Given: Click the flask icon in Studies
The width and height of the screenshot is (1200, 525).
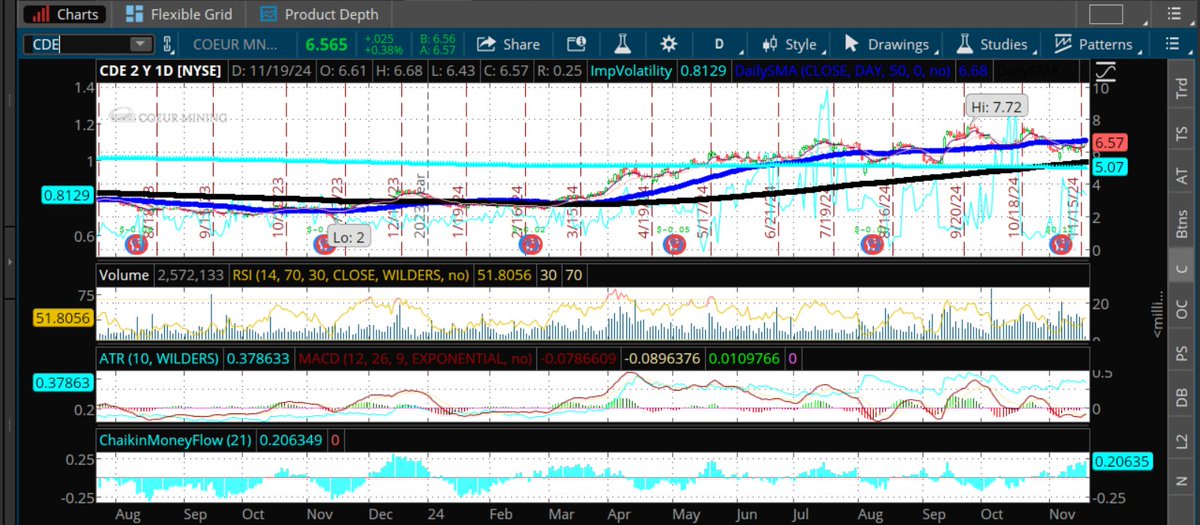Looking at the screenshot, I should 965,44.
